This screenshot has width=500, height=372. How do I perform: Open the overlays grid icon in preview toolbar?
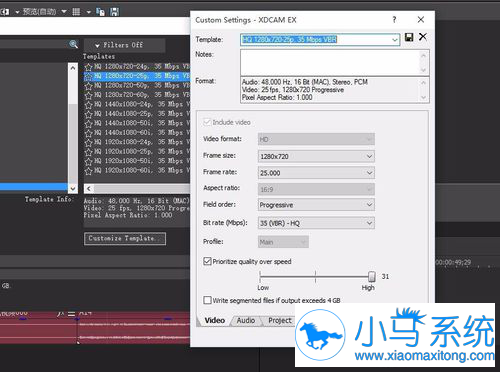click(x=76, y=12)
